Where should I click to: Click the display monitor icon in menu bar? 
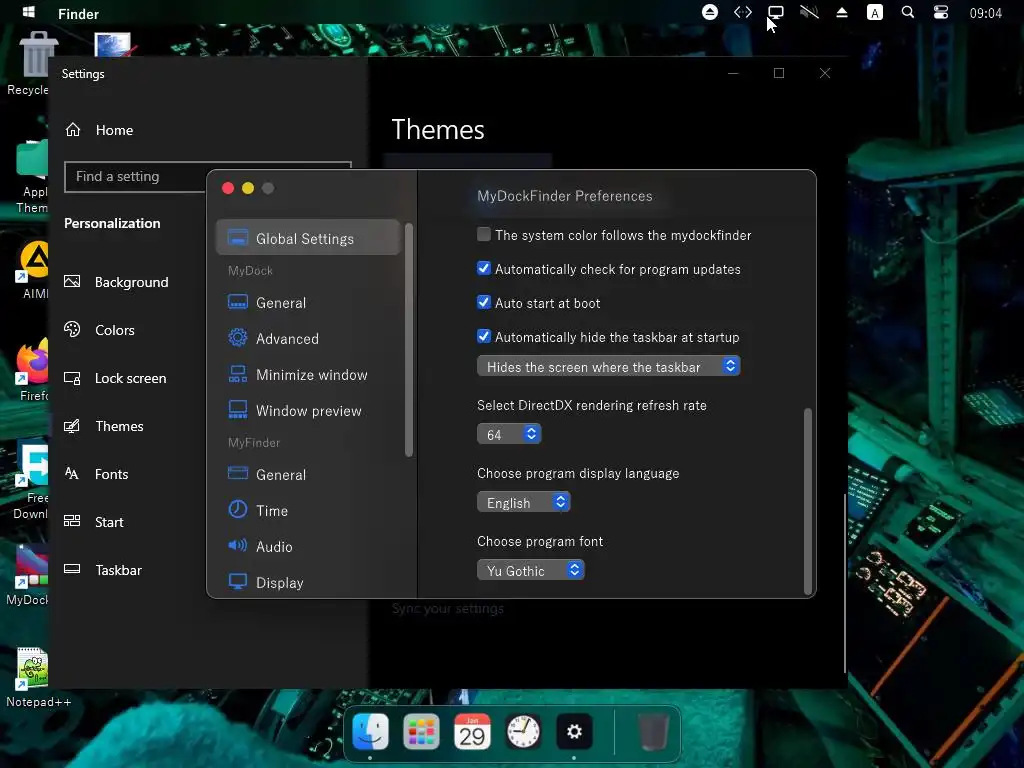click(x=775, y=12)
